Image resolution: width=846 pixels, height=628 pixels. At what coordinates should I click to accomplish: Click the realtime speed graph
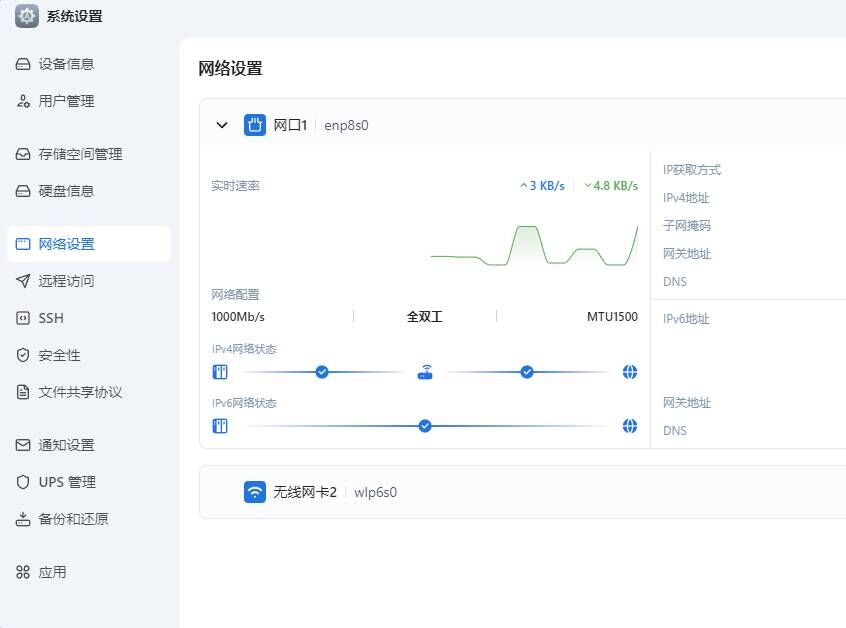point(534,246)
